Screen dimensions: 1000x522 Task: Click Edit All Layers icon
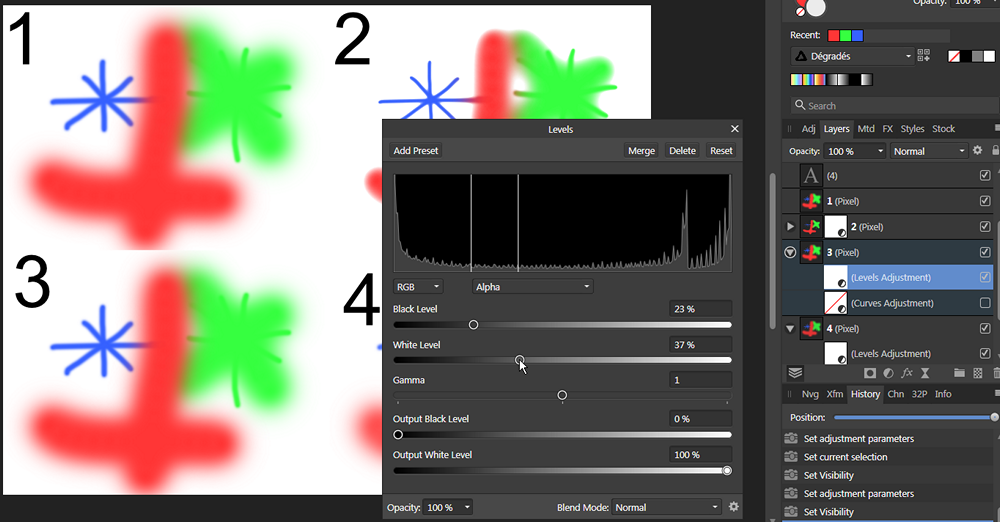point(795,373)
